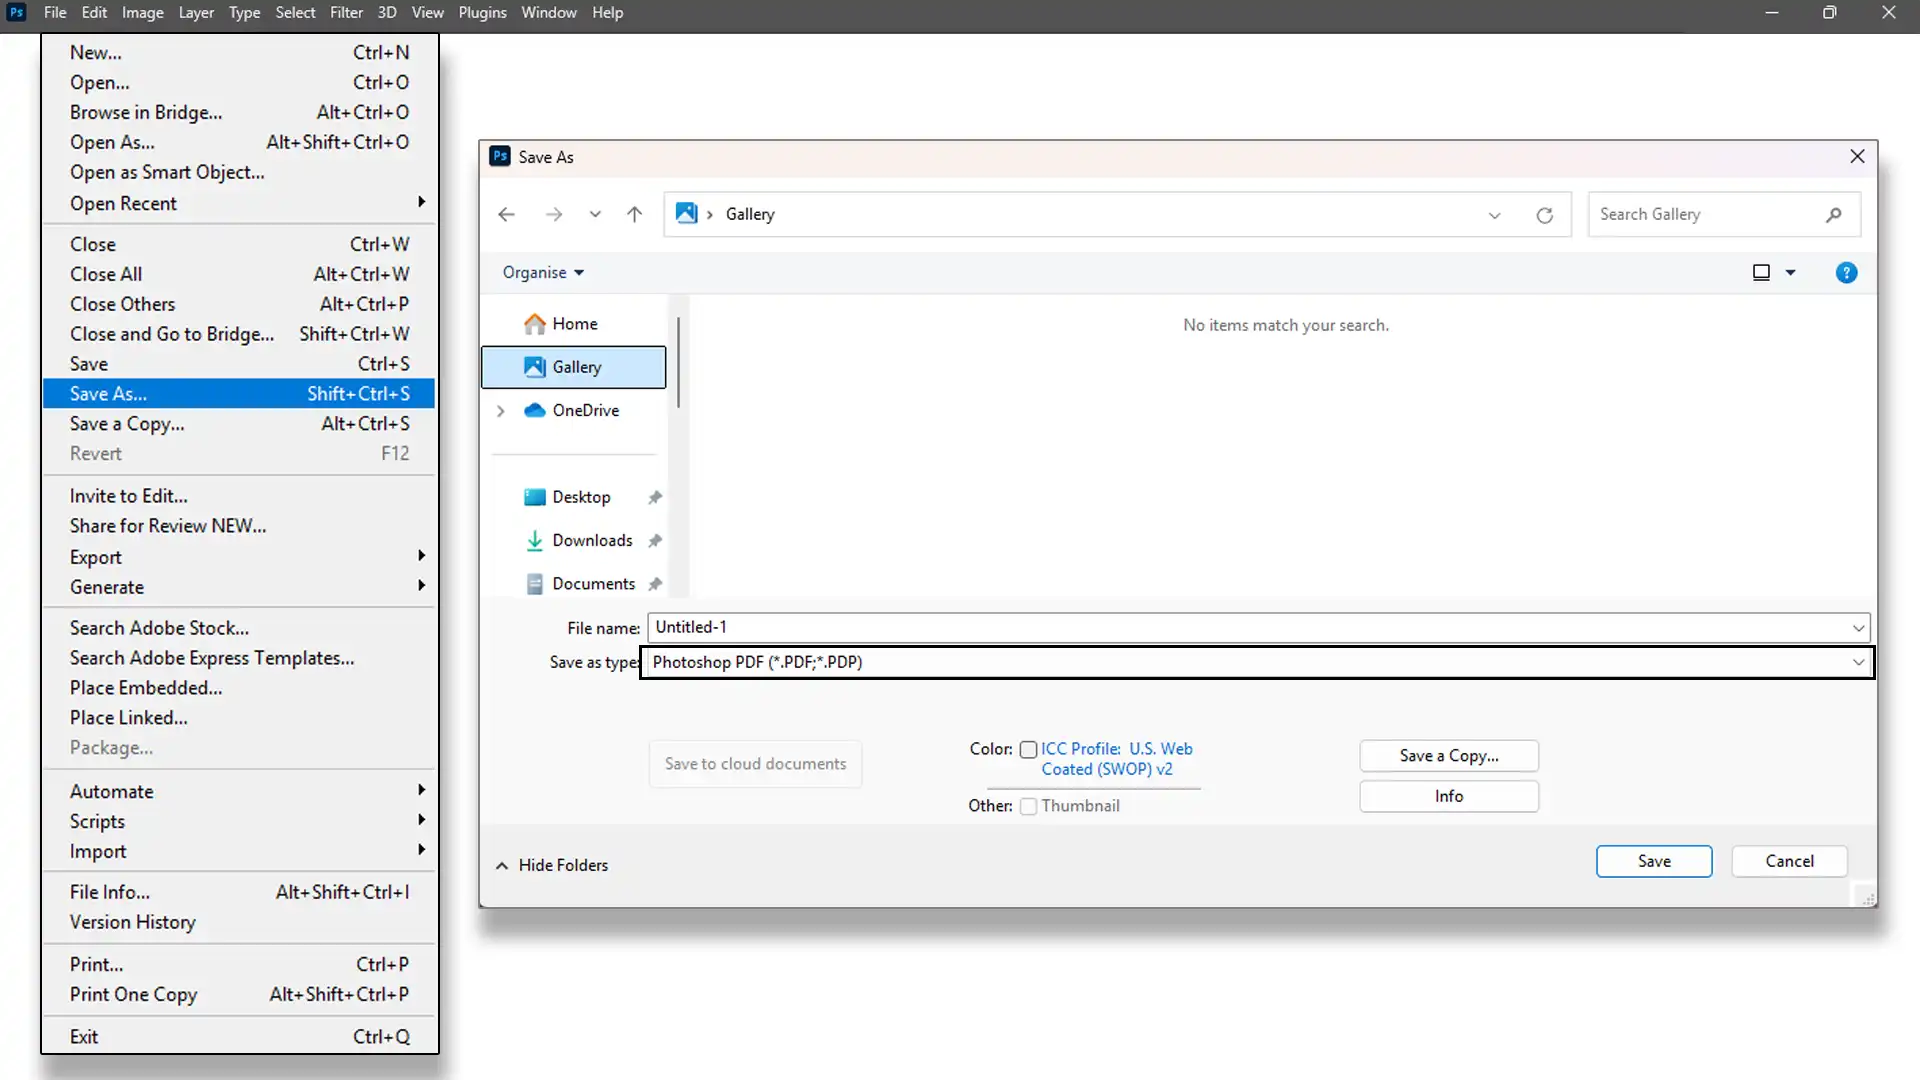Click the Photoshop icon in Save As title
The height and width of the screenshot is (1080, 1920).
500,156
